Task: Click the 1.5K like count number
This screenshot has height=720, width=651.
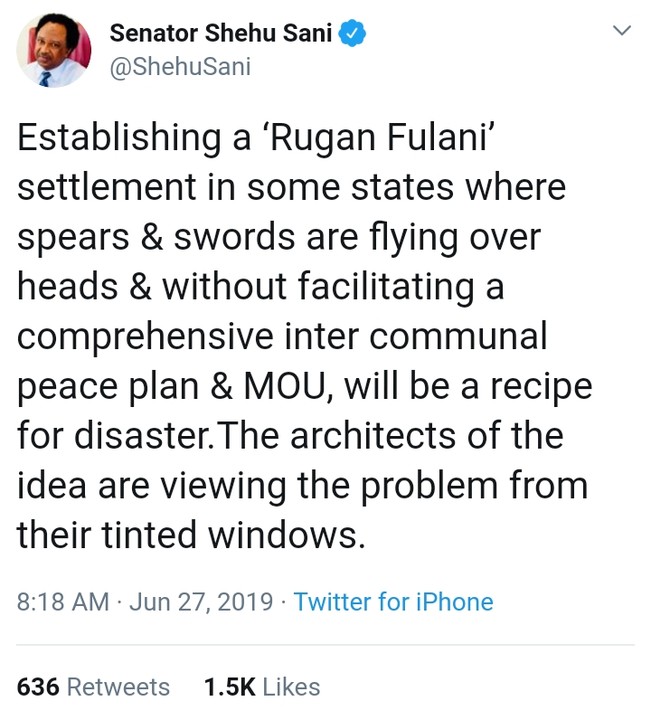Action: click(x=229, y=687)
